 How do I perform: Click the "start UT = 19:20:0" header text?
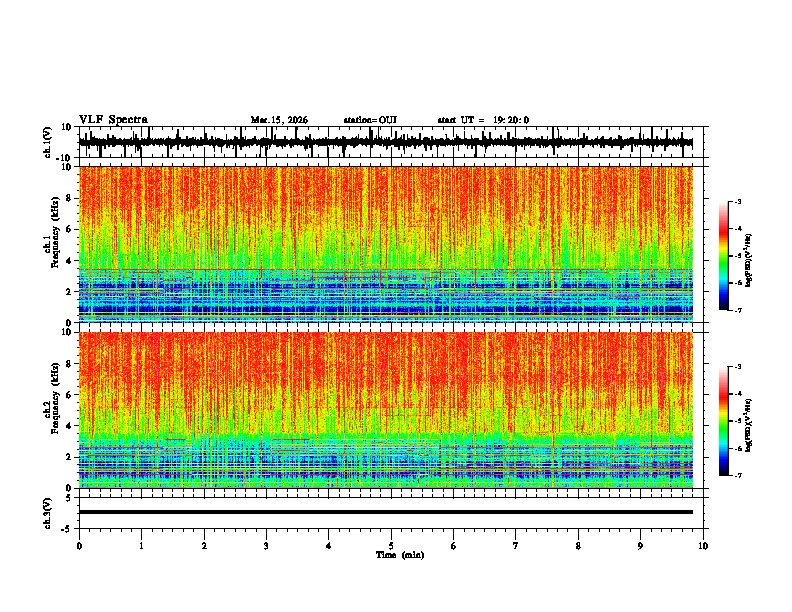(483, 120)
